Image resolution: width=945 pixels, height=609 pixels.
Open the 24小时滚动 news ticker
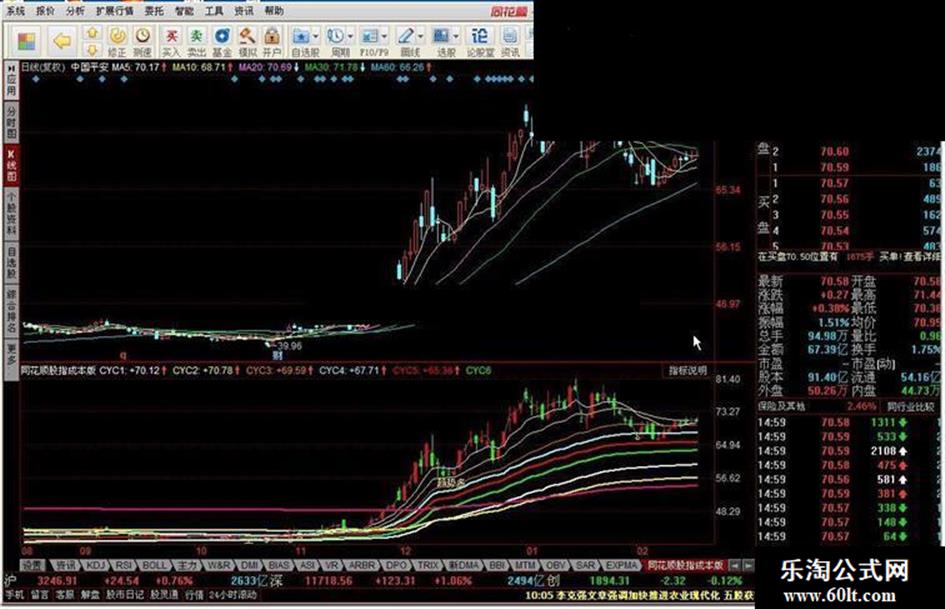233,595
